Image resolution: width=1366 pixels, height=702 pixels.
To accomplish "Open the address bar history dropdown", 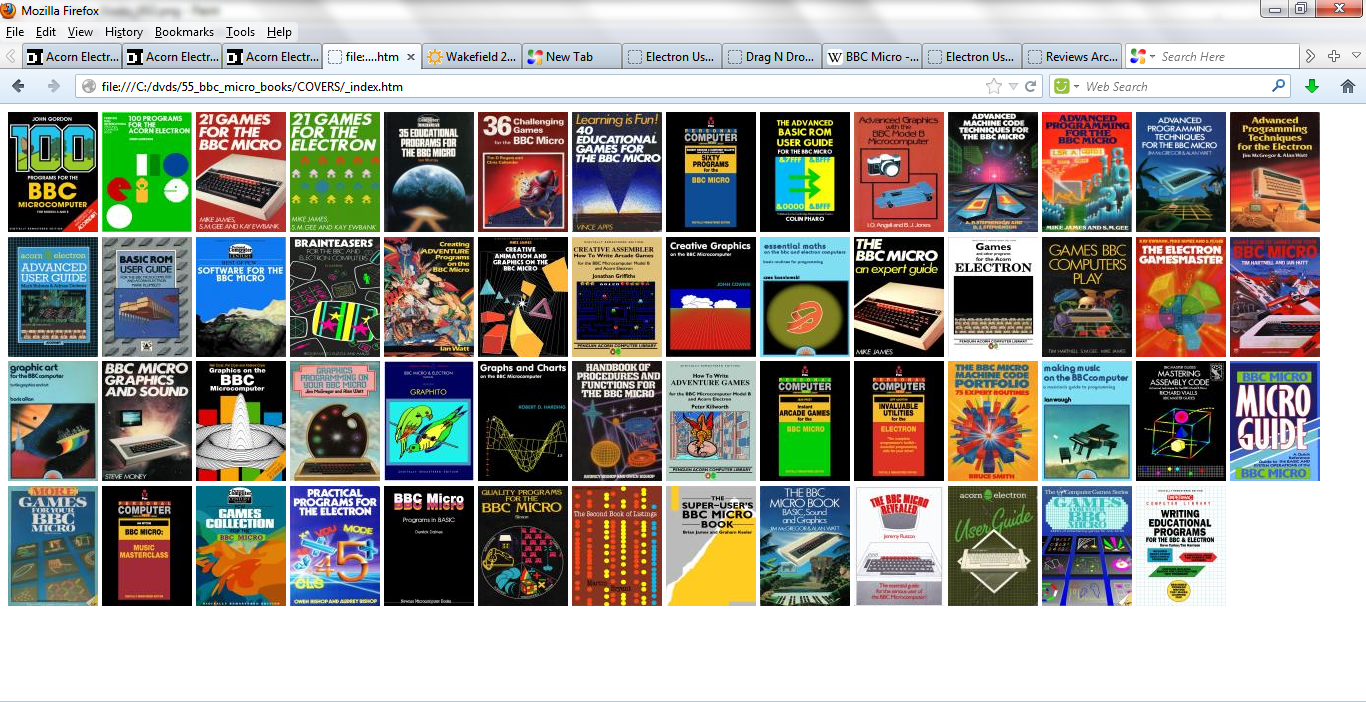I will [1012, 87].
